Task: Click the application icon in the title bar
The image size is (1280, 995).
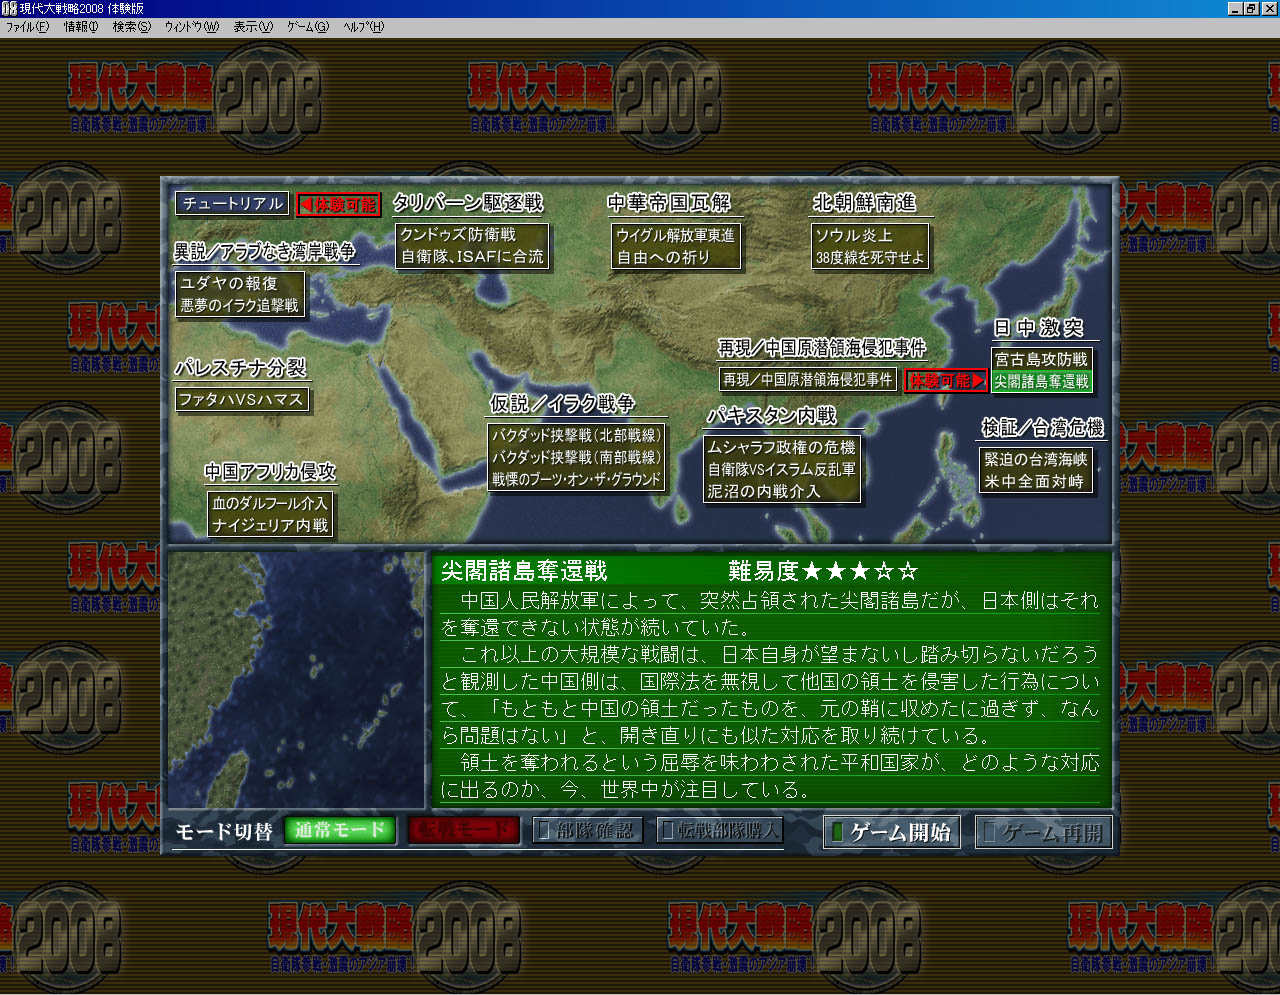Action: click(x=9, y=8)
